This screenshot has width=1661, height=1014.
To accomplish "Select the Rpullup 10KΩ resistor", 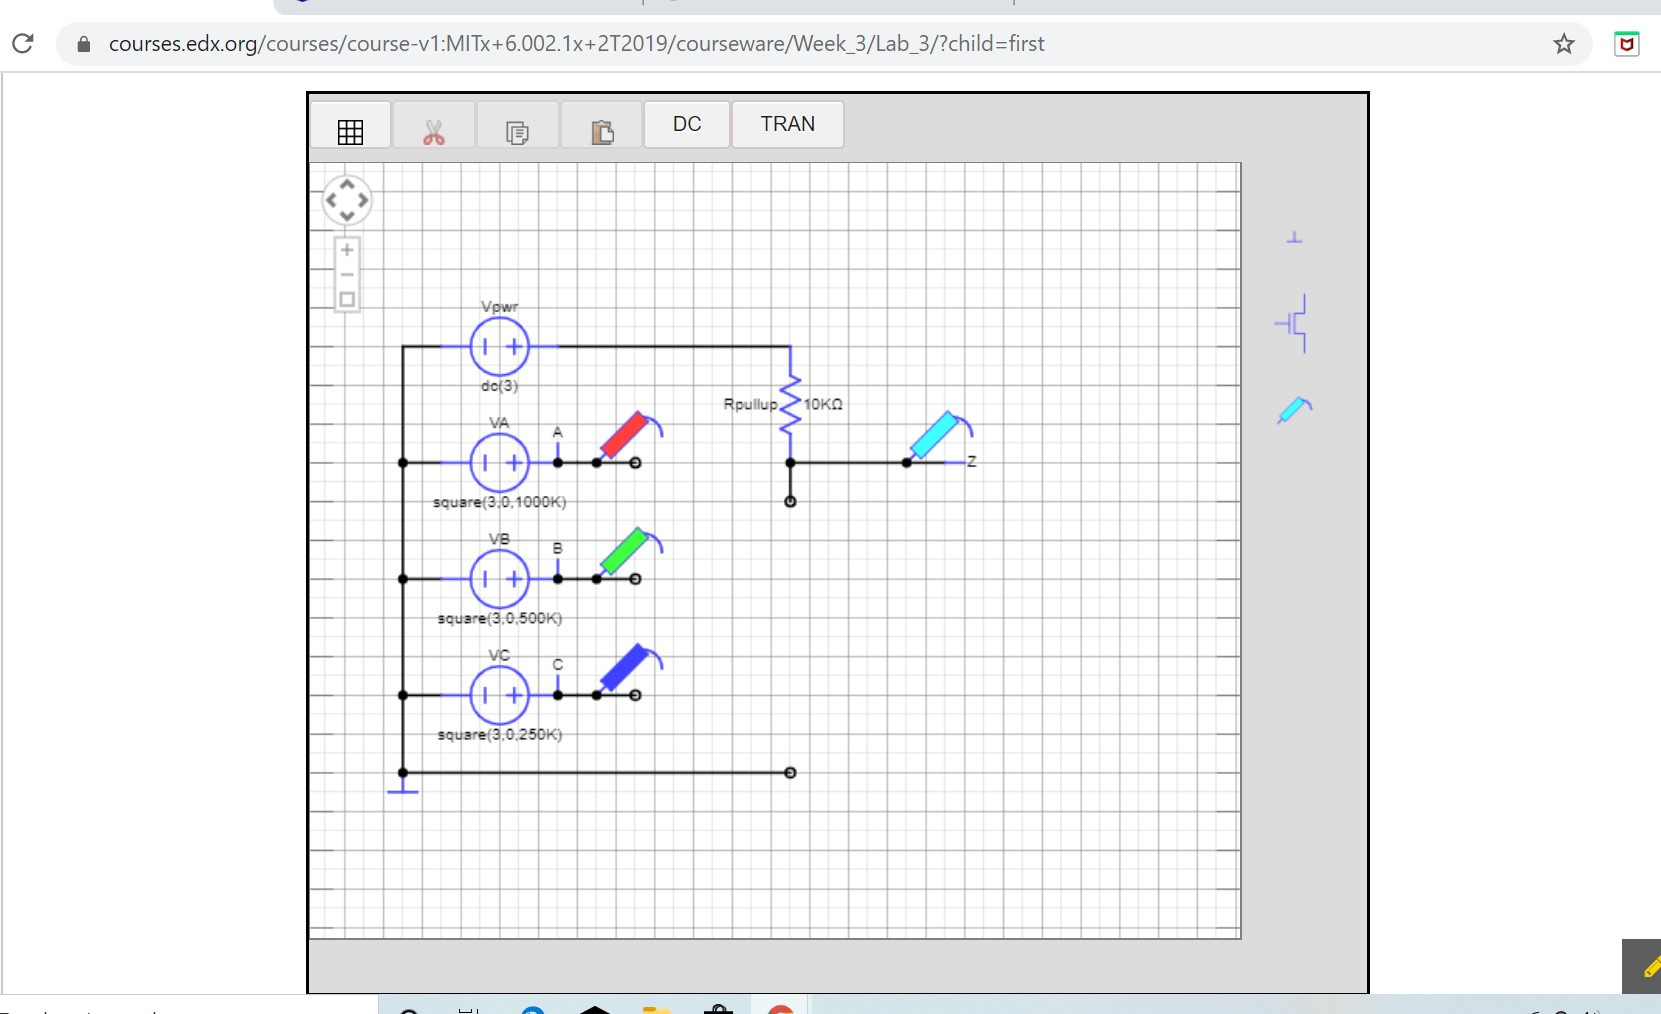I will click(x=790, y=404).
